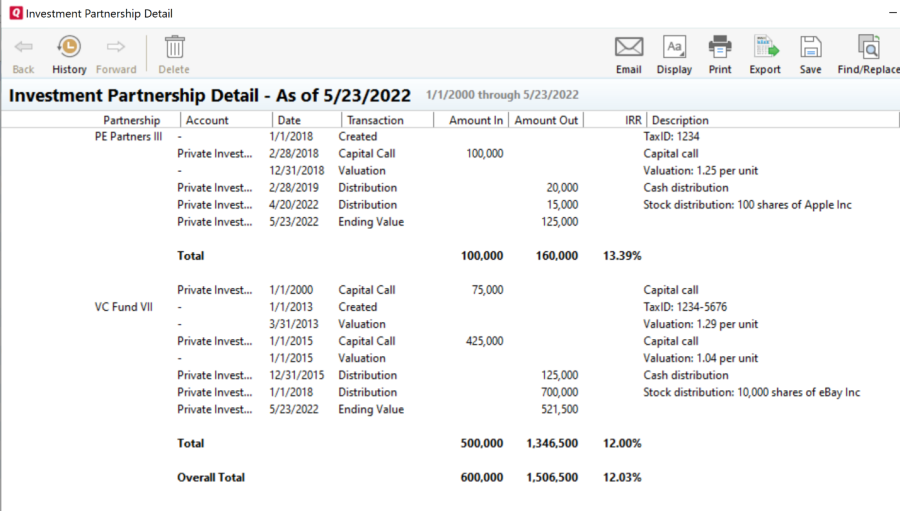Viewport: 900px width, 511px height.
Task: Click the eBay stock distribution description
Action: pyautogui.click(x=751, y=392)
